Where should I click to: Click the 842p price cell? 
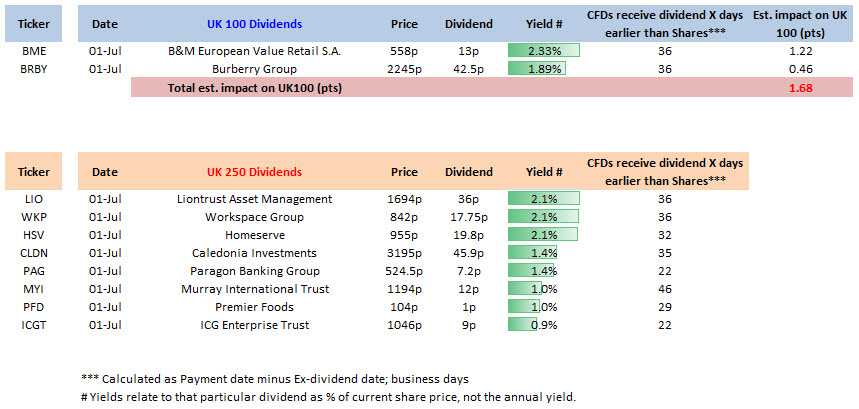coord(404,217)
